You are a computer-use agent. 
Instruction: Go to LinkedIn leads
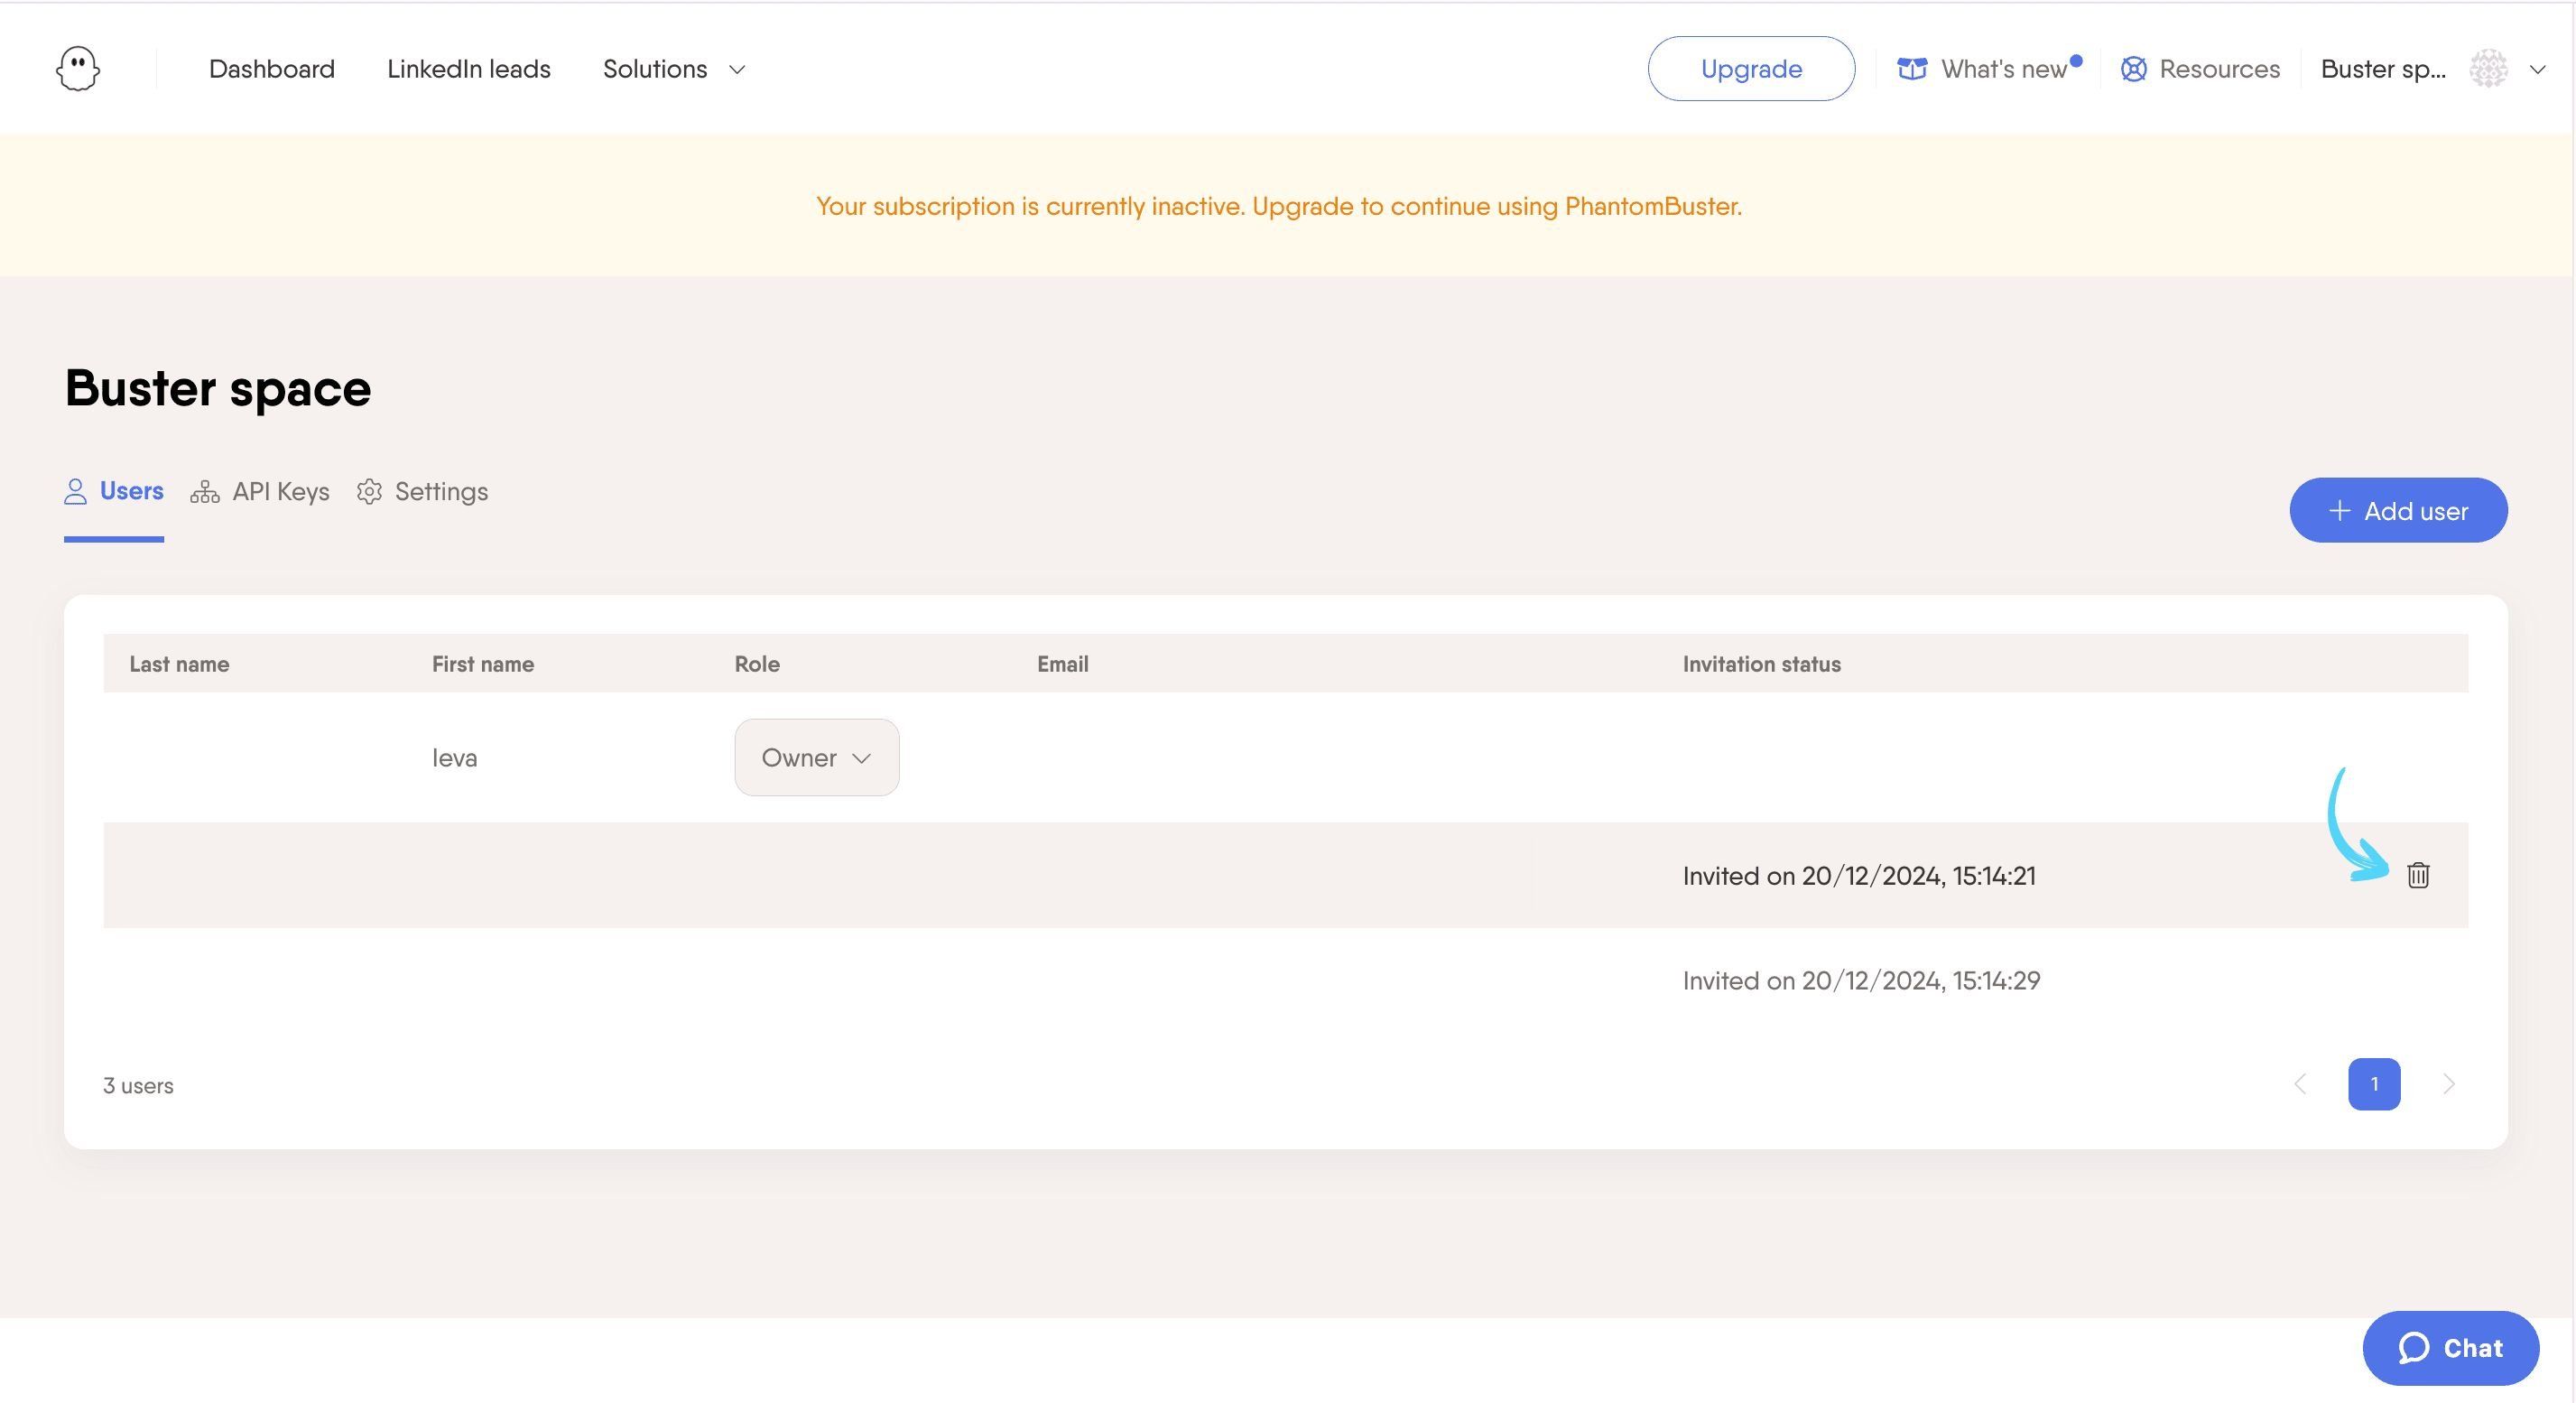point(469,69)
